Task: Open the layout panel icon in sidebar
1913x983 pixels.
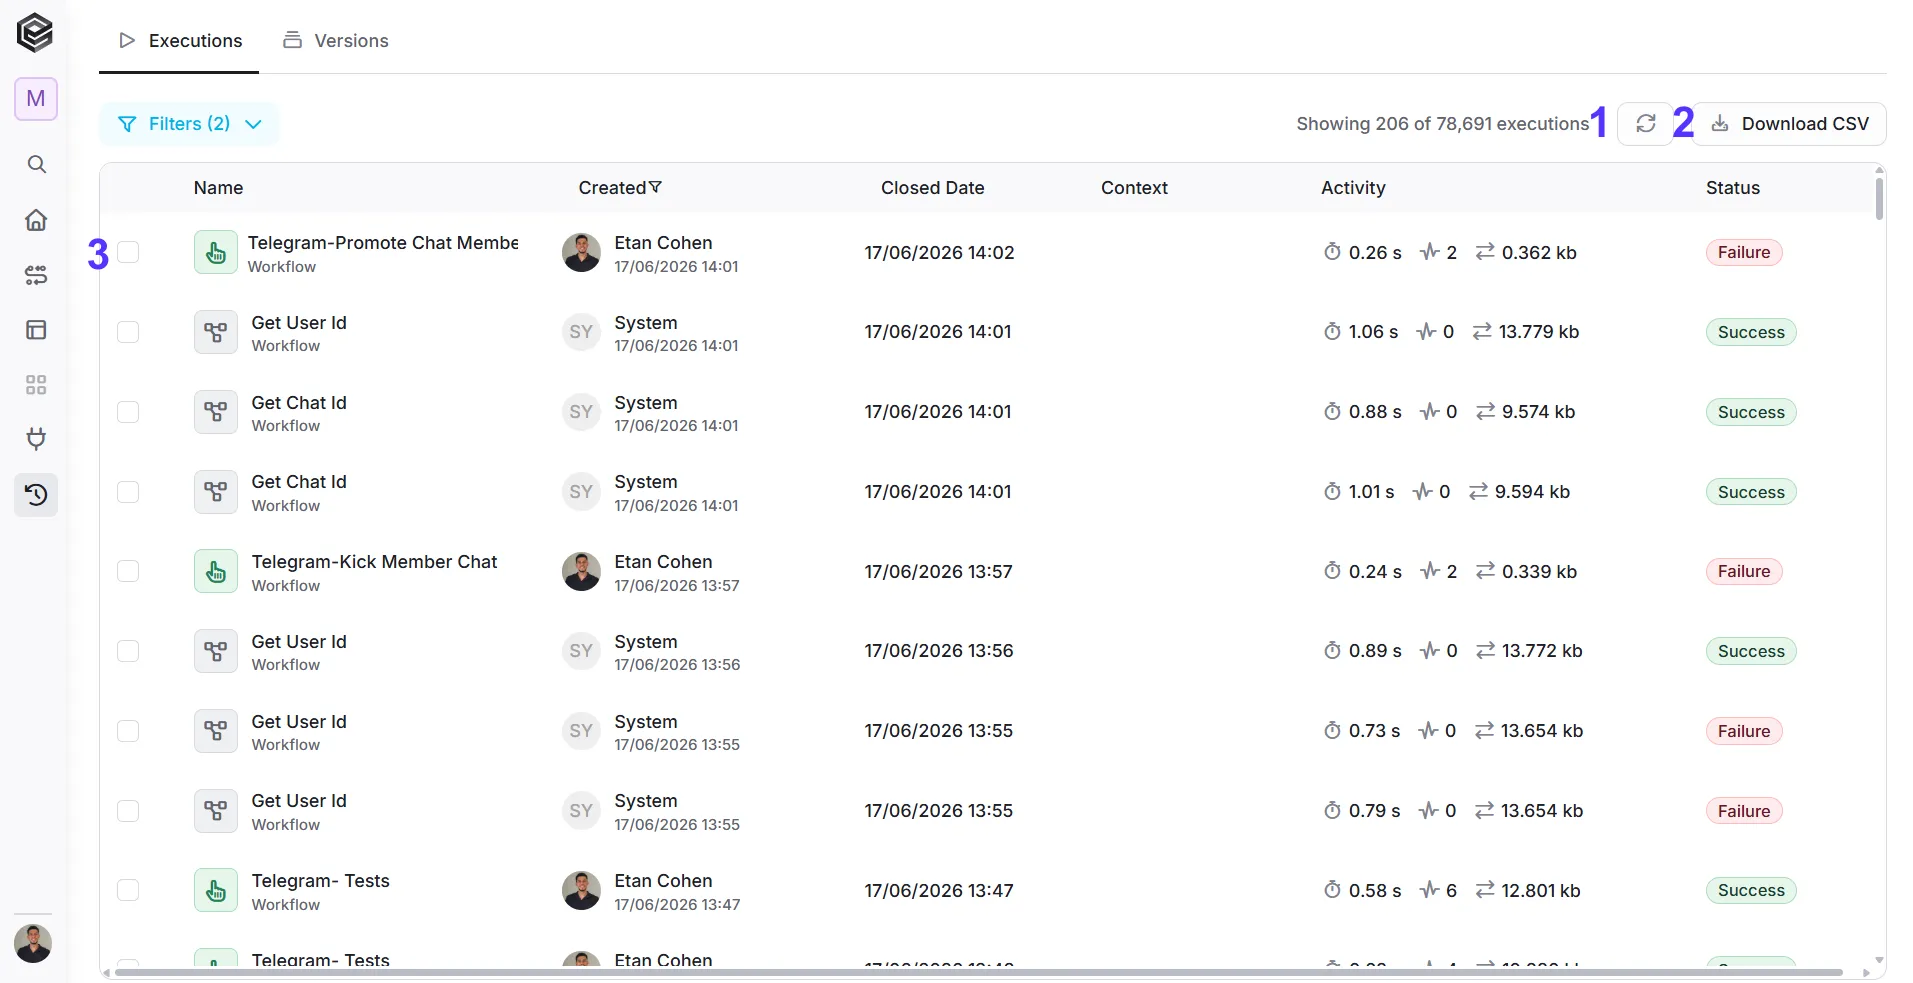Action: (36, 330)
